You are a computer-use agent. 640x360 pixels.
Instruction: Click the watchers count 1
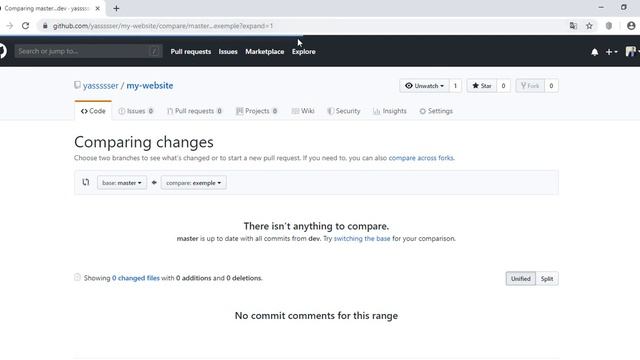tap(455, 86)
